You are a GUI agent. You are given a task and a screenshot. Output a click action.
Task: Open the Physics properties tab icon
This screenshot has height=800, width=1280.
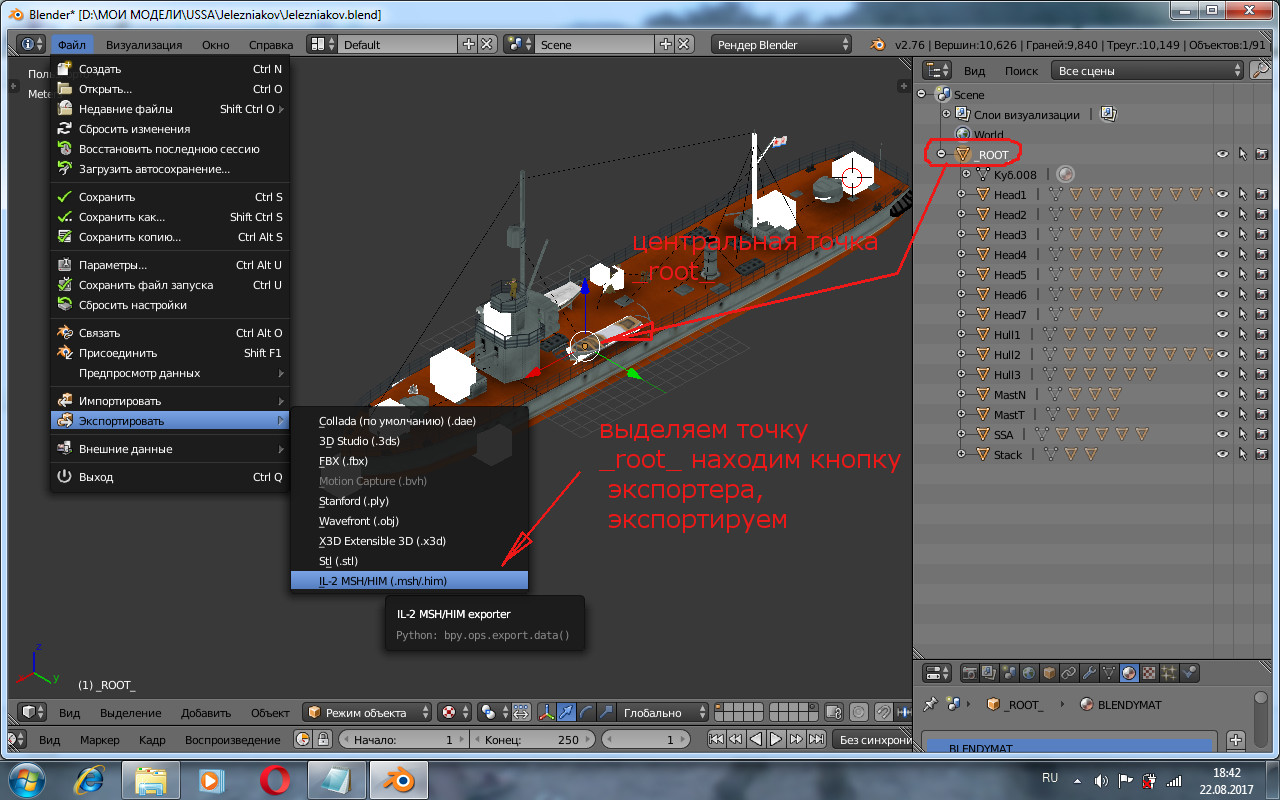(1189, 673)
